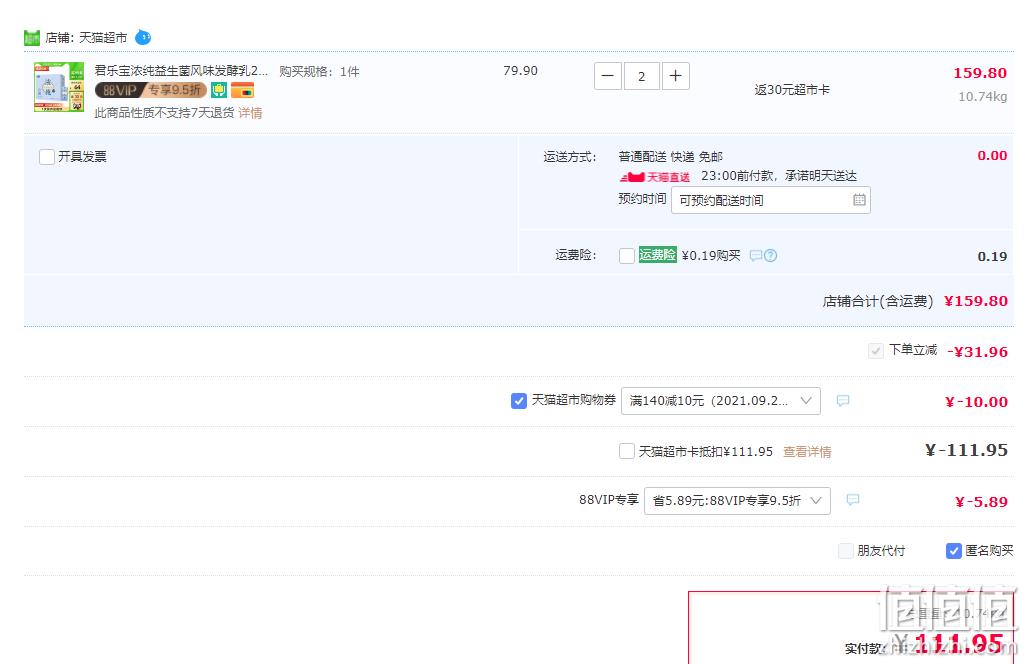Click the 88VIP 专享9.5折 badge
Image resolution: width=1027 pixels, height=664 pixels.
point(151,90)
